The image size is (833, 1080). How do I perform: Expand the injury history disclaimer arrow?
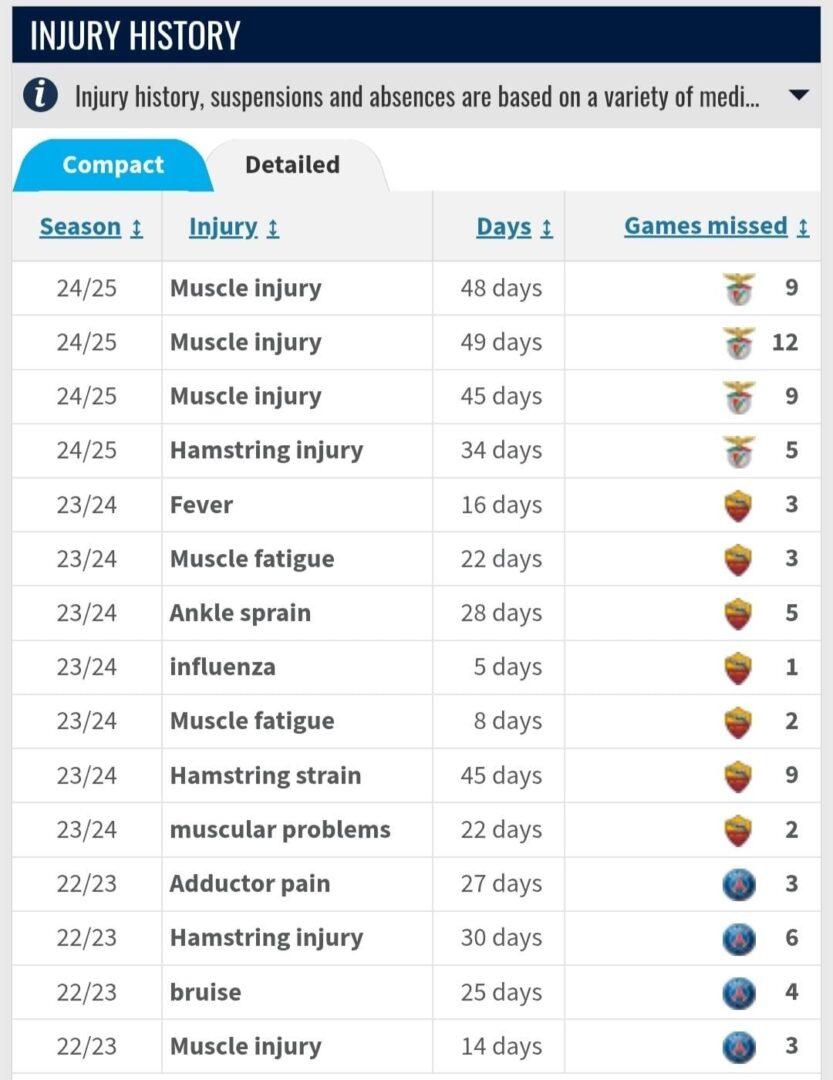[x=798, y=96]
